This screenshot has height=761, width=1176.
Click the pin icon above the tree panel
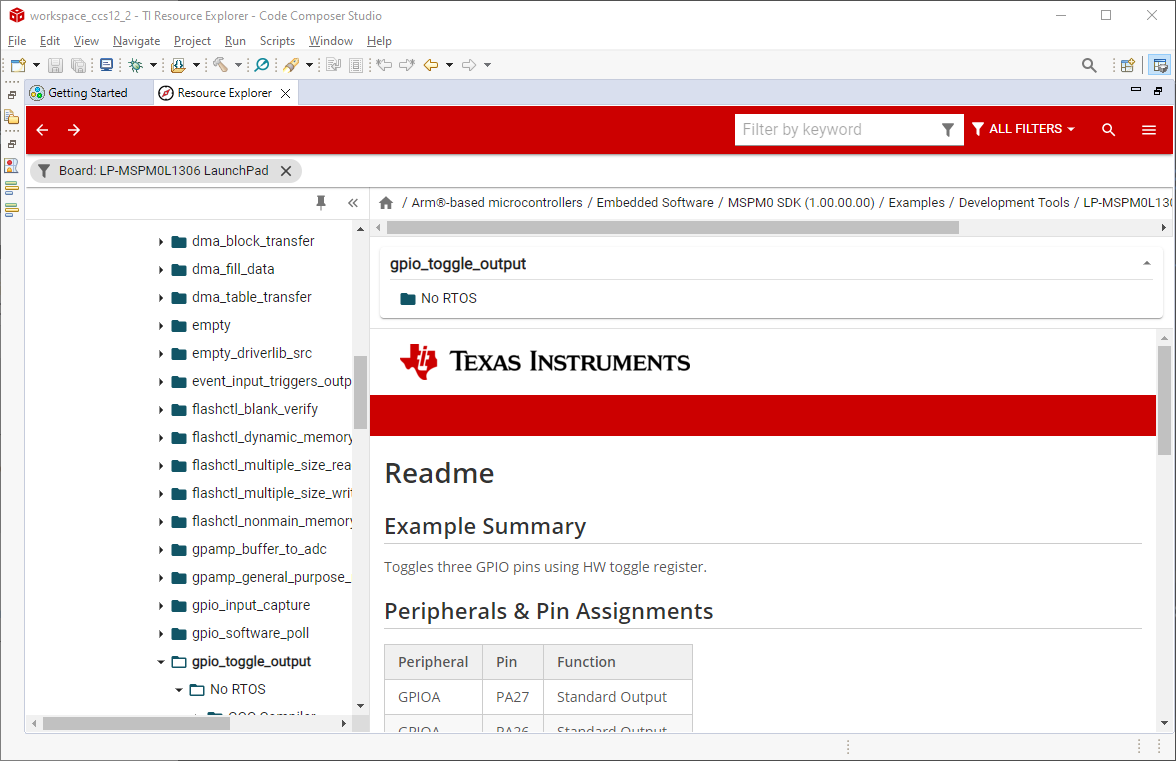[321, 202]
